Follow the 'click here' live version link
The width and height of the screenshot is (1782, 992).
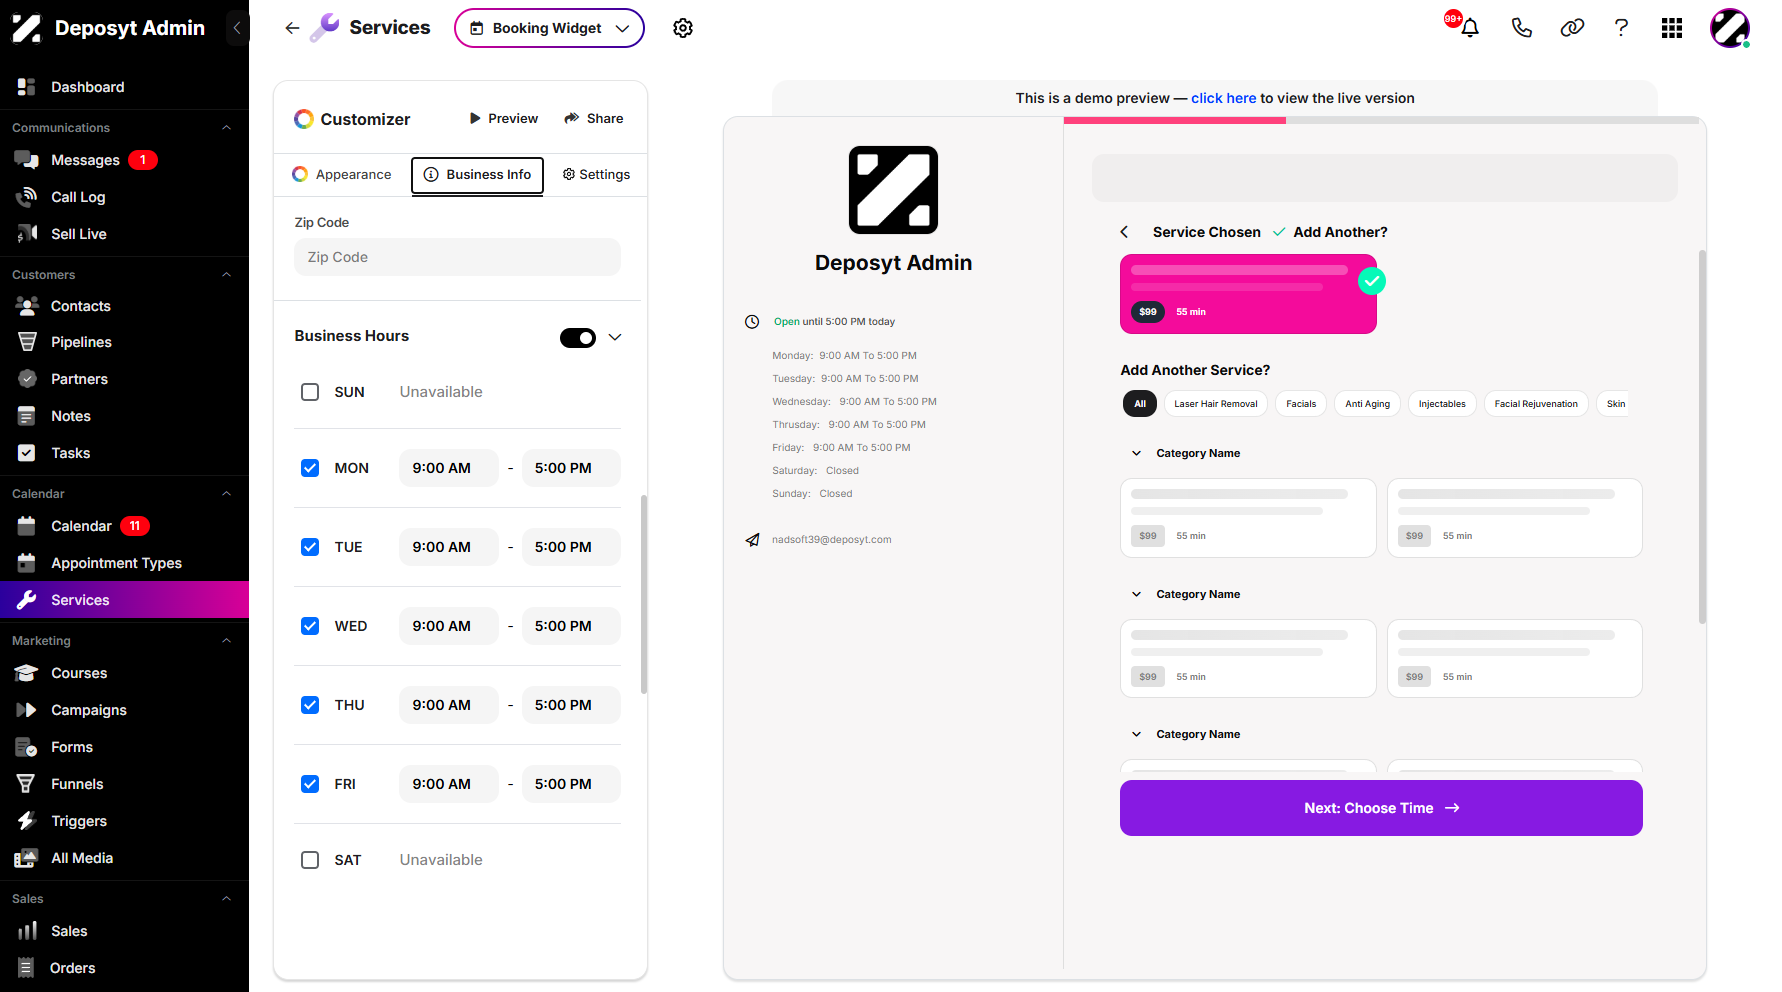1223,98
